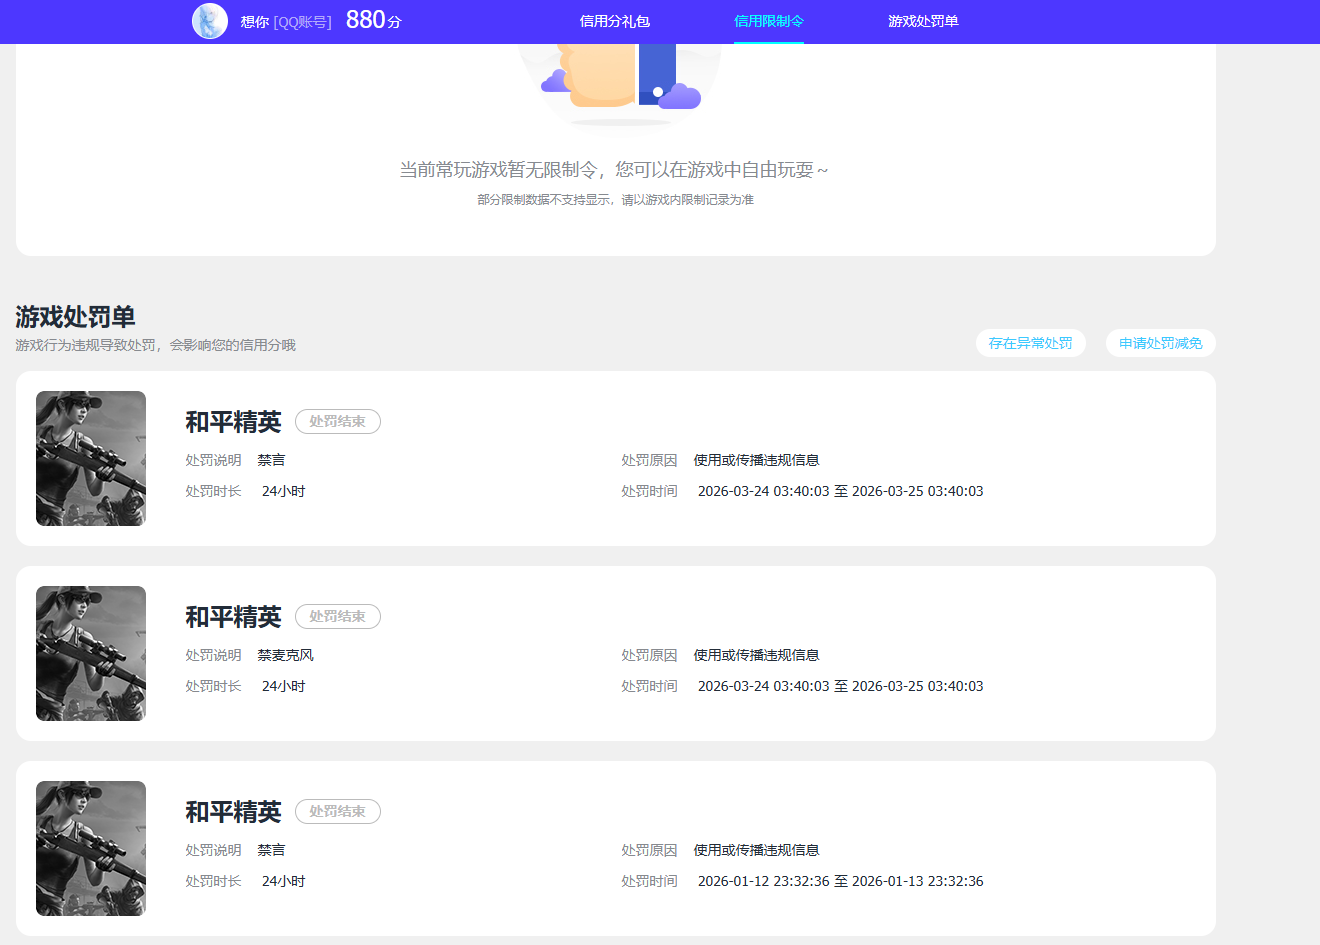The width and height of the screenshot is (1320, 945).
Task: Click the 使用或传播违规信息 reason in the 2026-01-12 card
Action: (x=757, y=850)
